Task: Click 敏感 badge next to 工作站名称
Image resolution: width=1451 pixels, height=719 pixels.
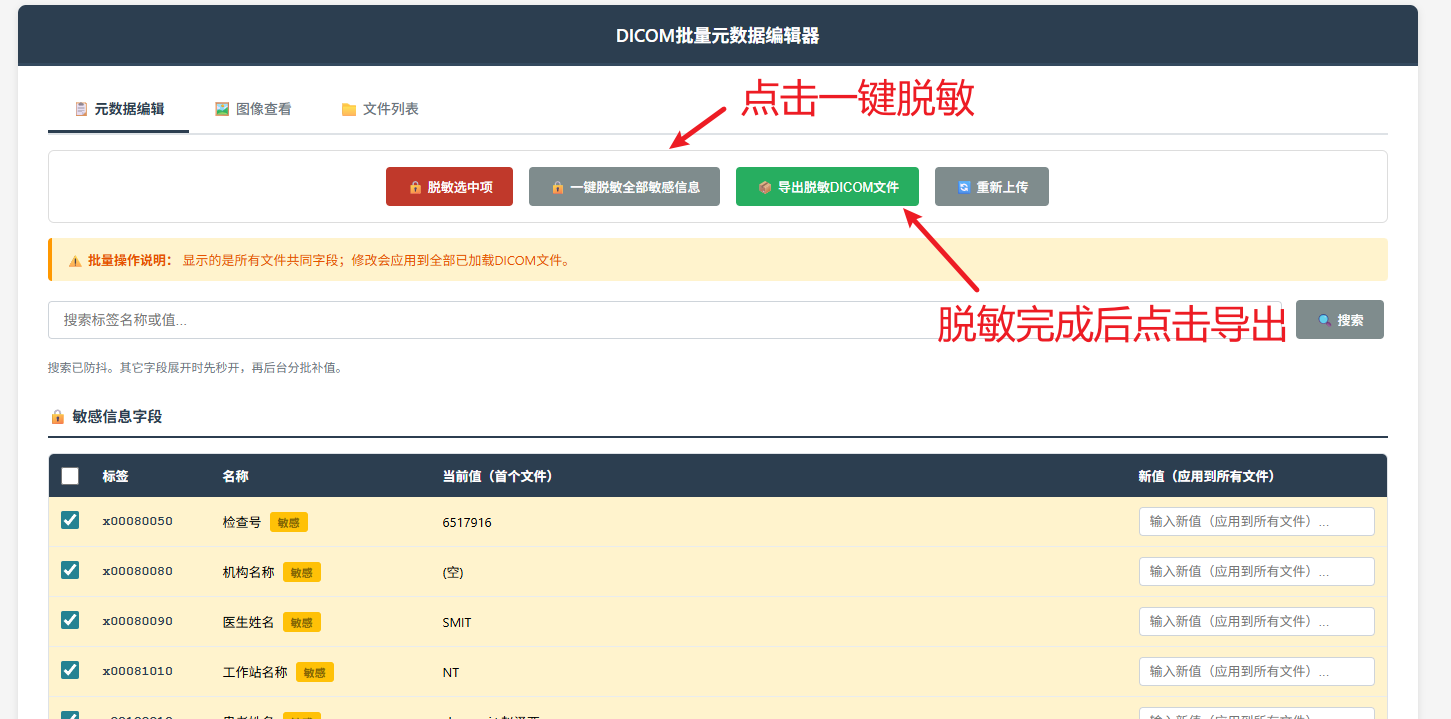Action: click(315, 672)
